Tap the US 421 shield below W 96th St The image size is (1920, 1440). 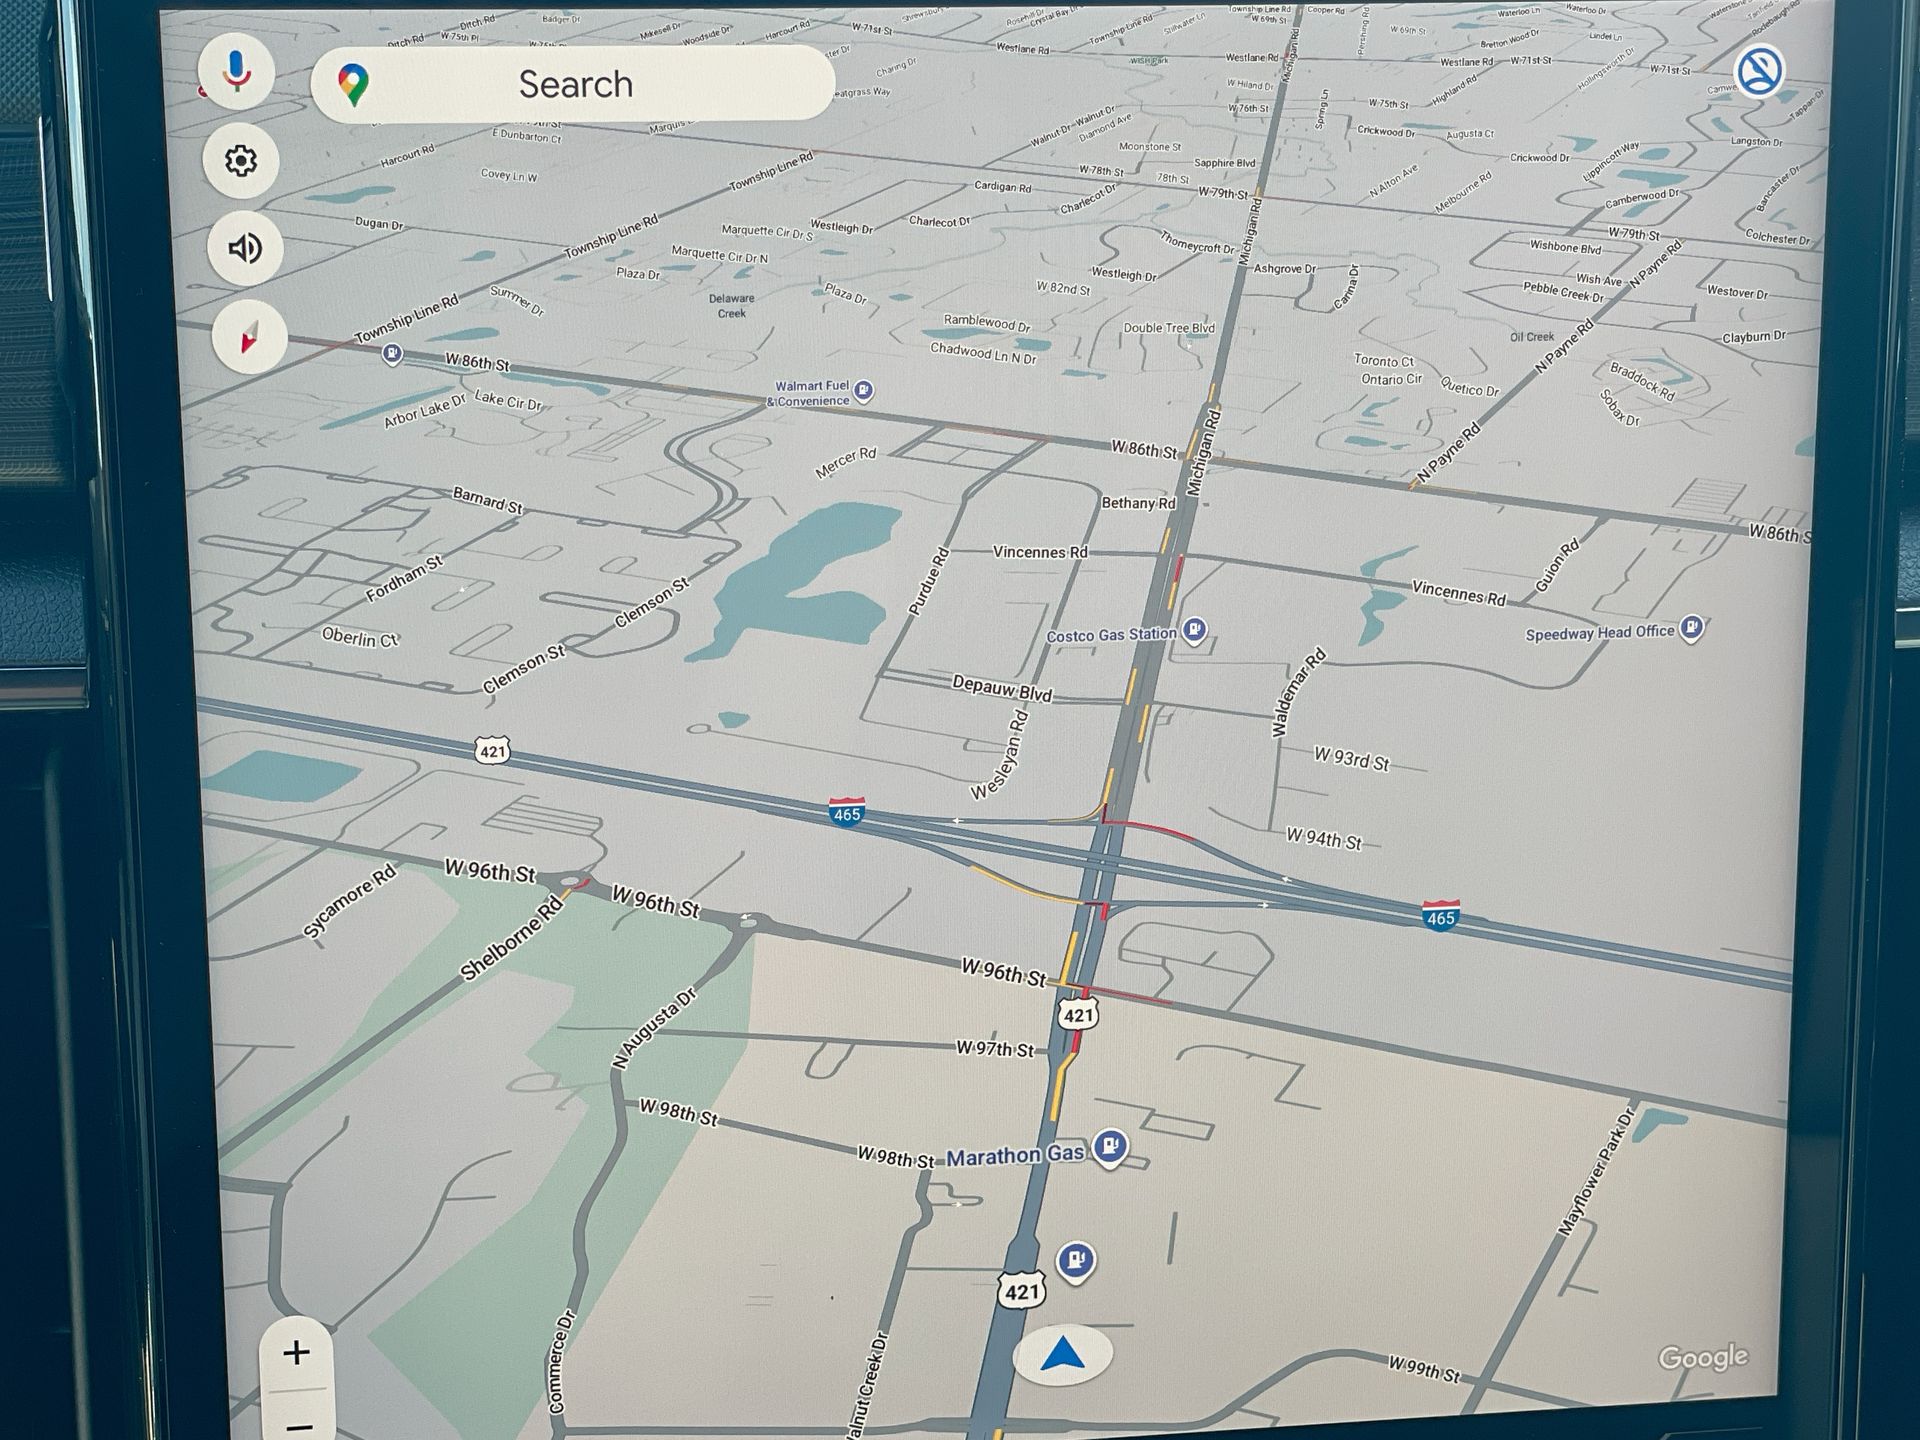point(1078,1015)
